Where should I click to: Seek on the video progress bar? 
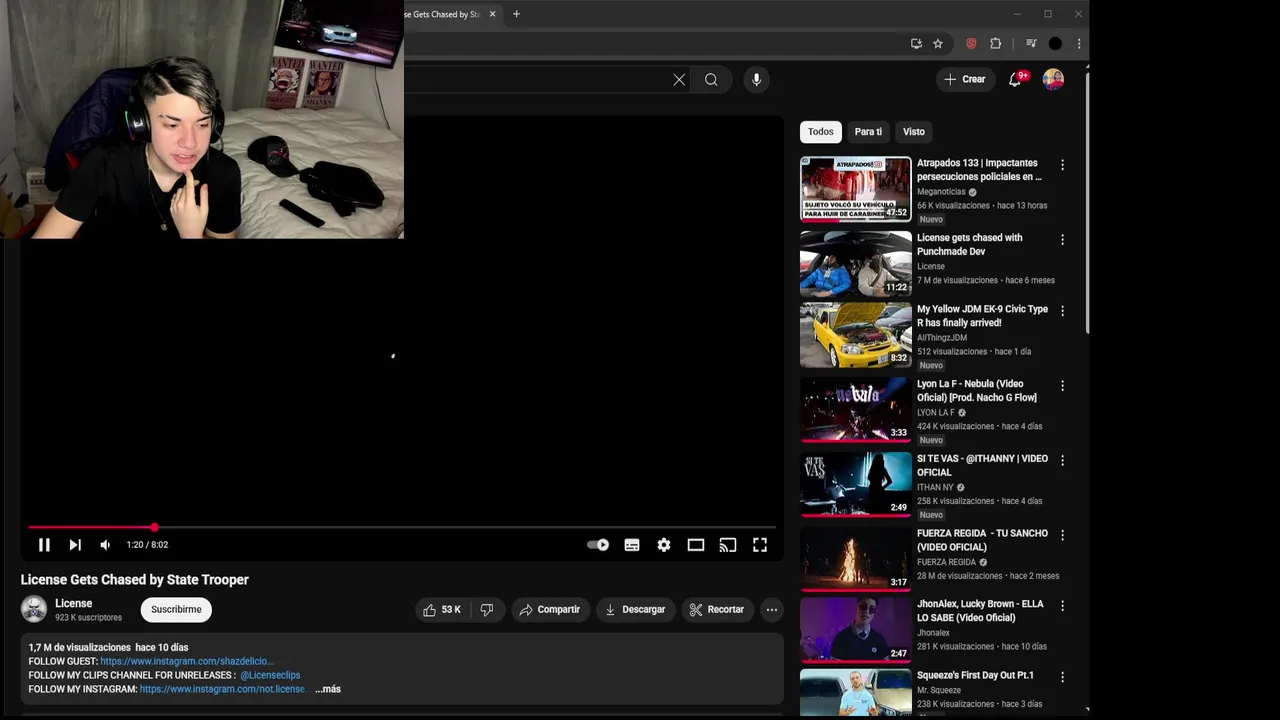(402, 527)
